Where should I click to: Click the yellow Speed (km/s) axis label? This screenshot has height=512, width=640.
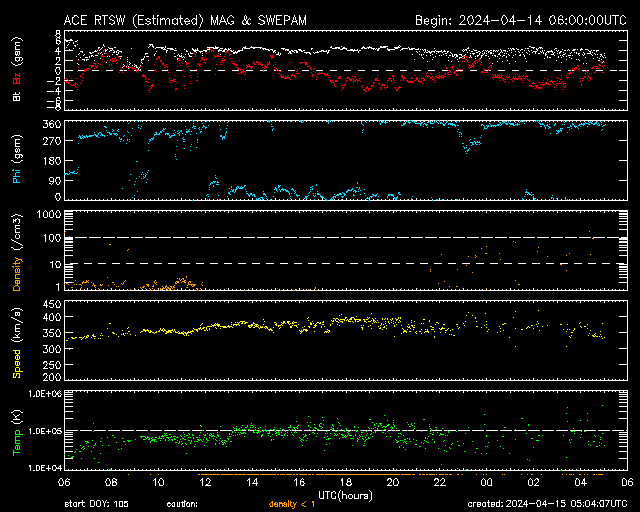[x=17, y=343]
